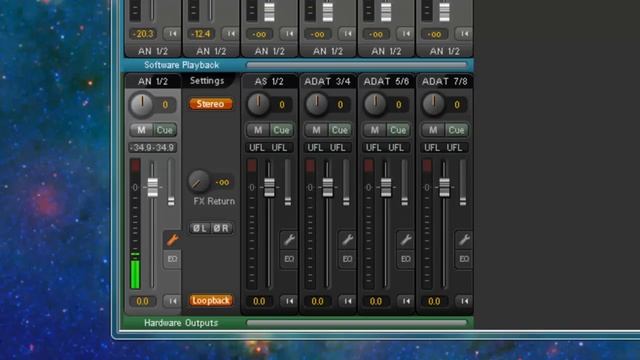Click the rewind-arrow button next to the -20.3 value
Viewport: 640px width, 360px height.
(x=172, y=34)
